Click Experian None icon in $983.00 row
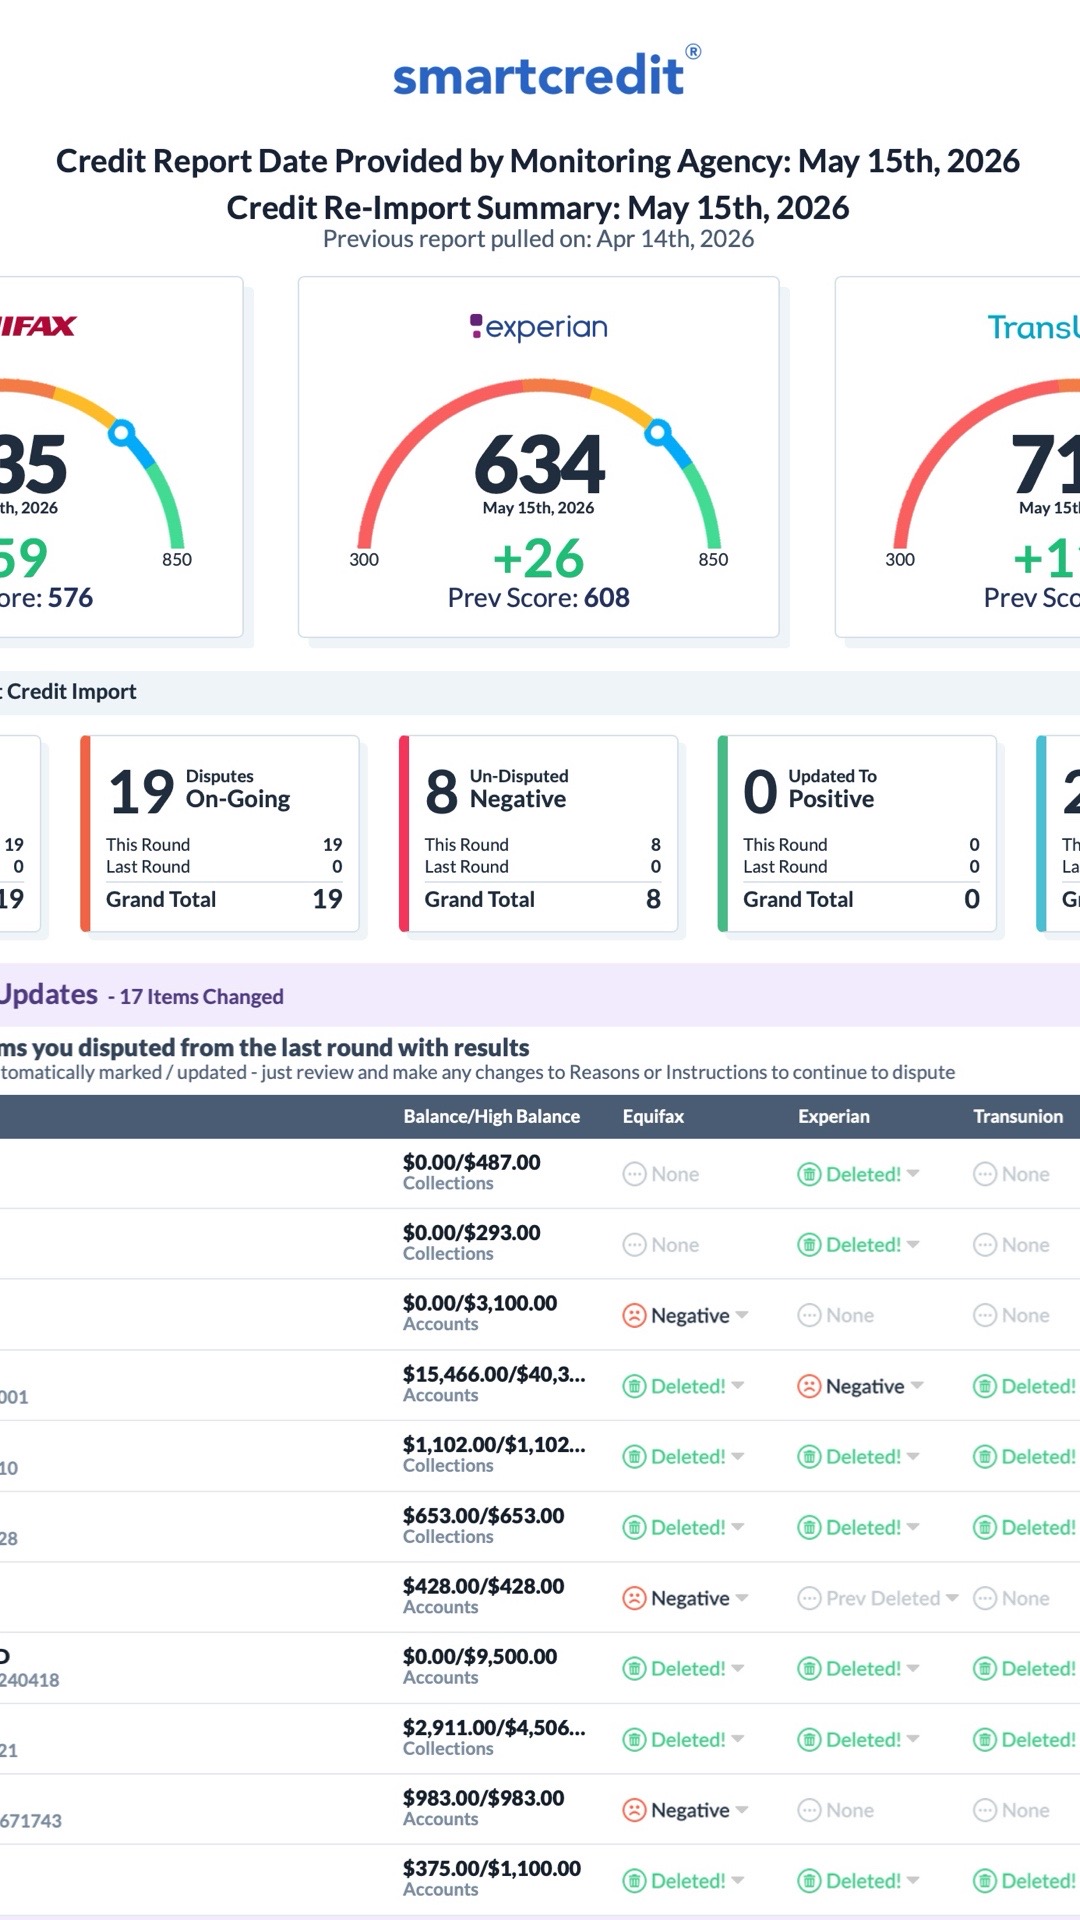This screenshot has height=1920, width=1080. coord(809,1810)
